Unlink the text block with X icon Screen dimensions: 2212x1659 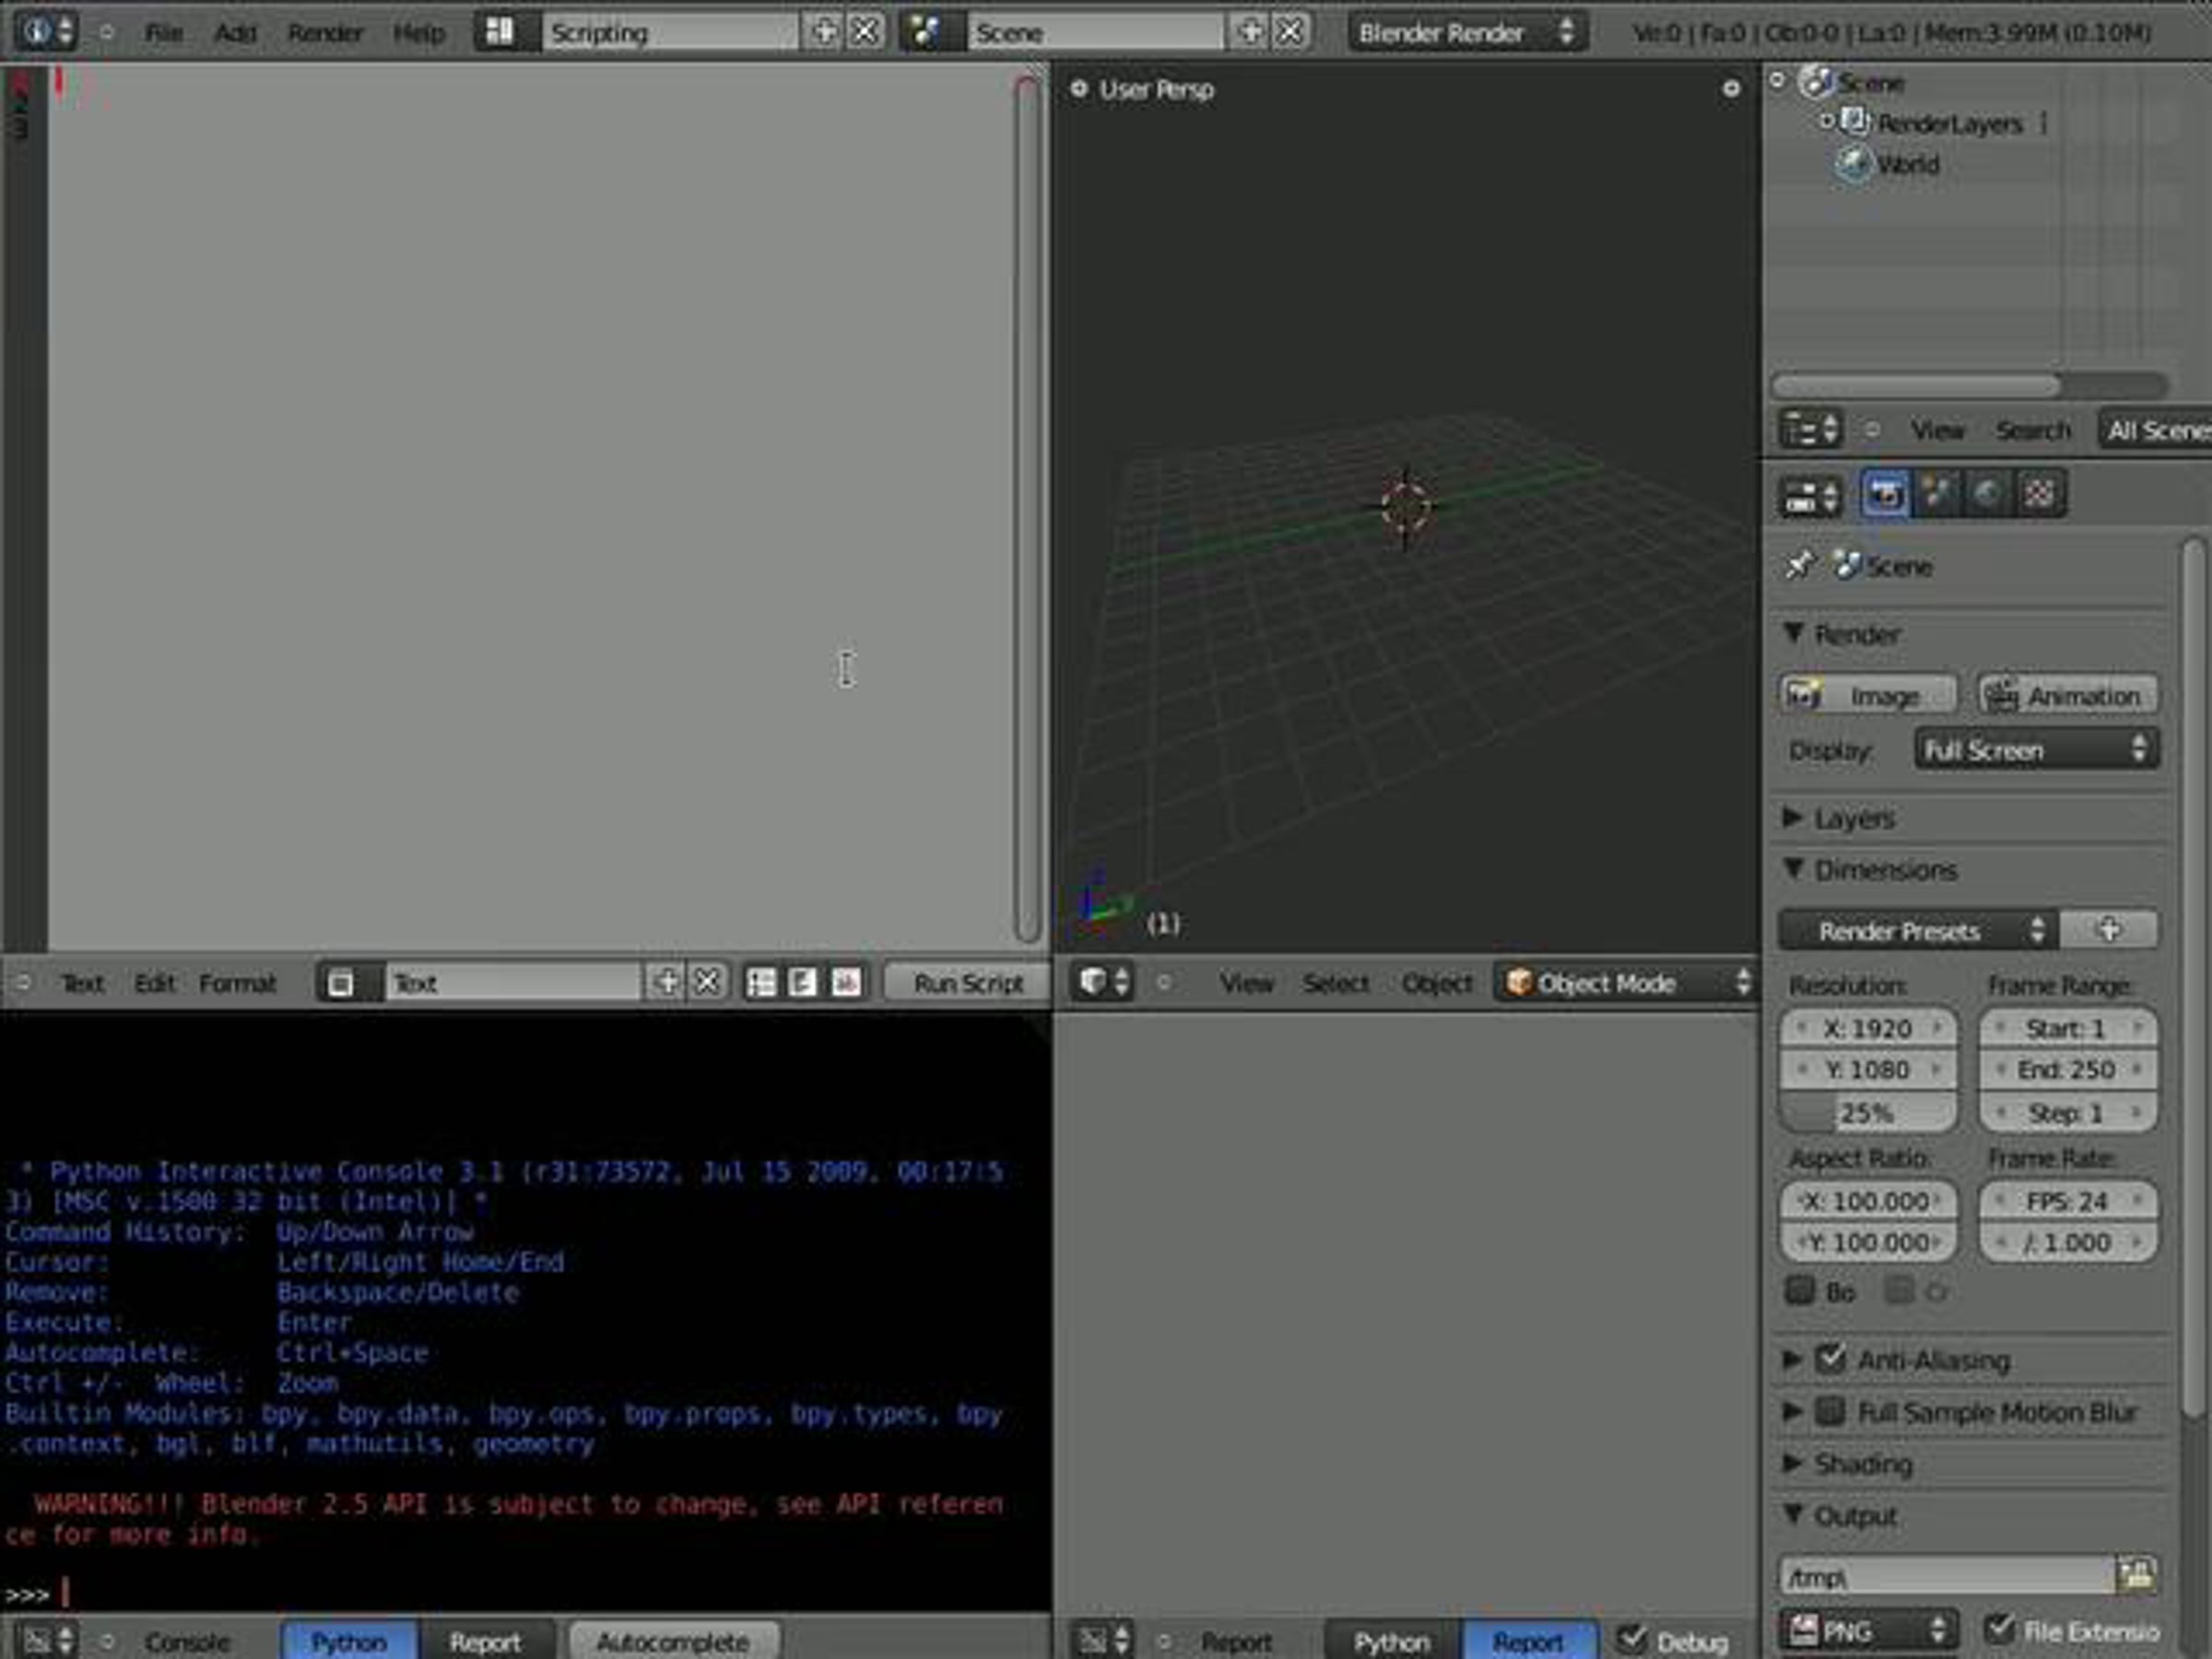(x=708, y=983)
